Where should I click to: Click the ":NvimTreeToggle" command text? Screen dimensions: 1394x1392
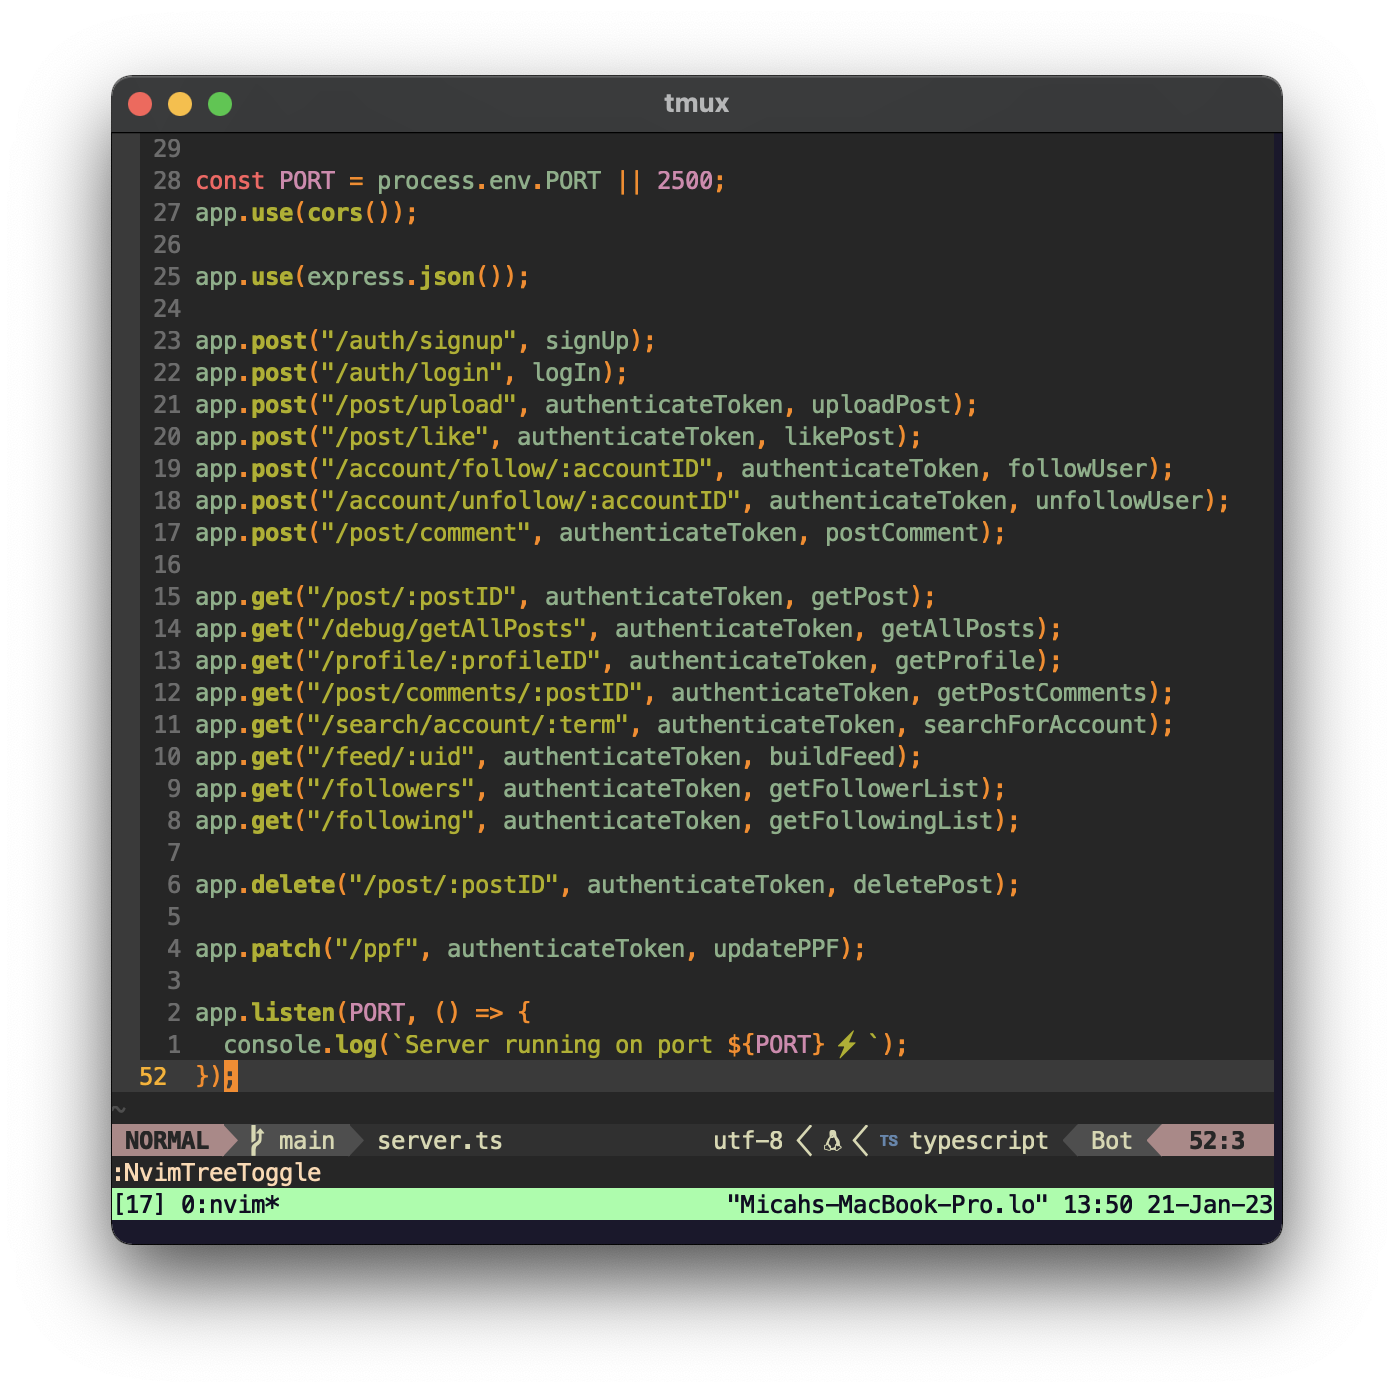(x=218, y=1172)
